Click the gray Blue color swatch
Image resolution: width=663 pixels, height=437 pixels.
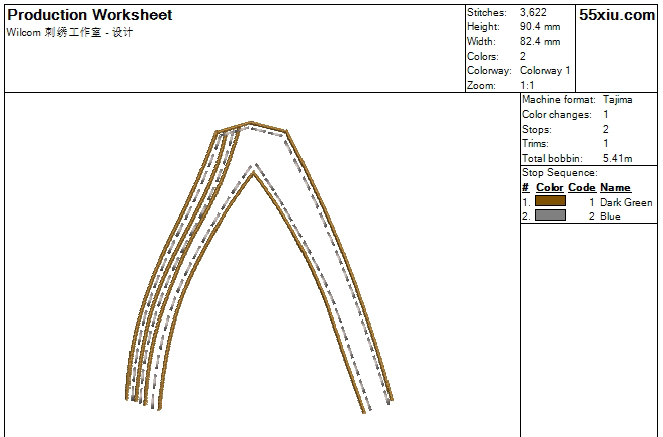[550, 215]
